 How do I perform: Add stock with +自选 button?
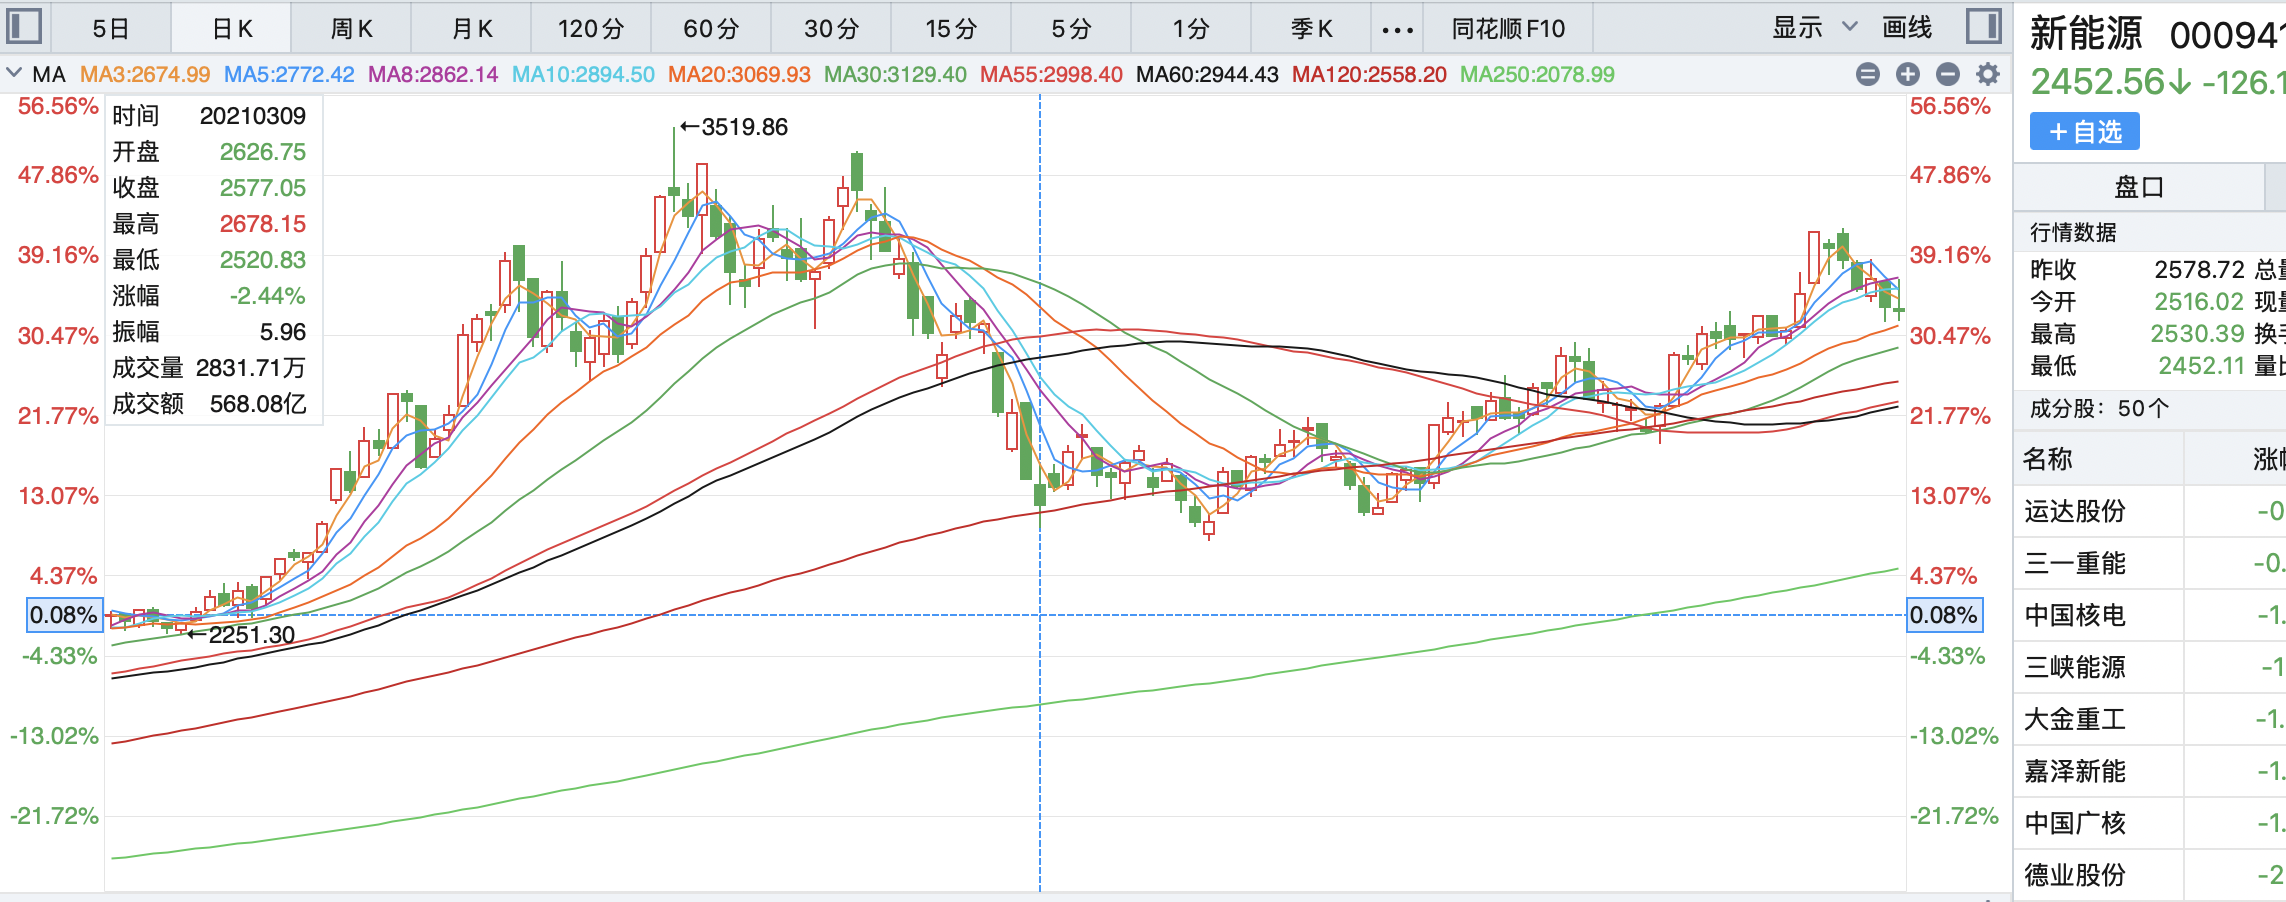(x=2084, y=132)
